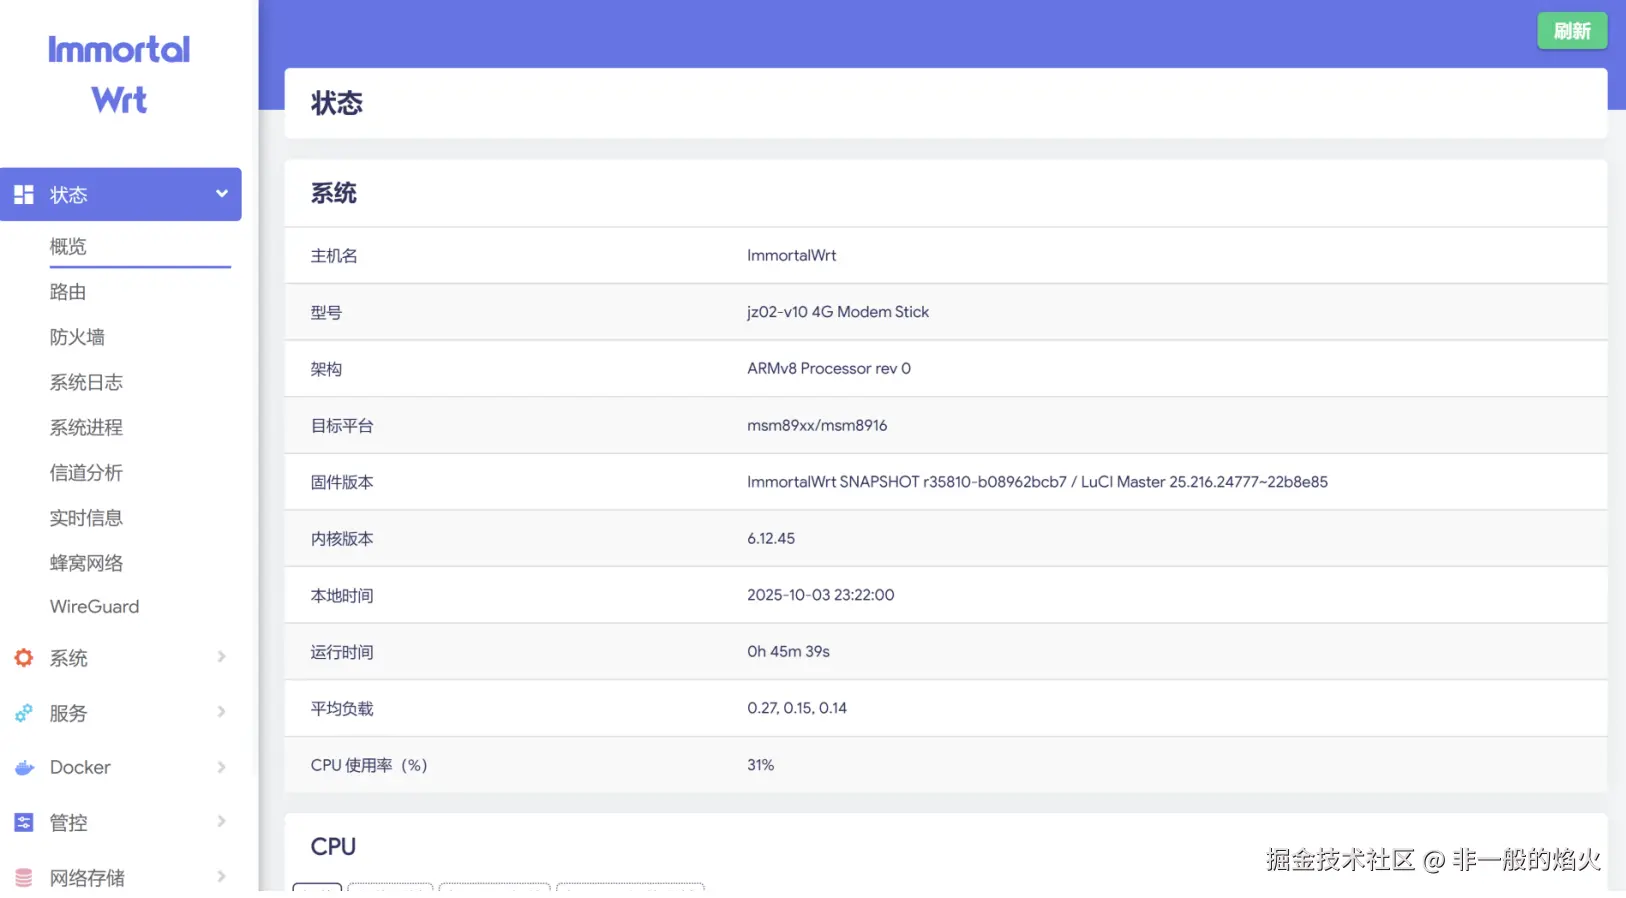The width and height of the screenshot is (1626, 898).
Task: Open the 概览 overview page
Action: (68, 246)
